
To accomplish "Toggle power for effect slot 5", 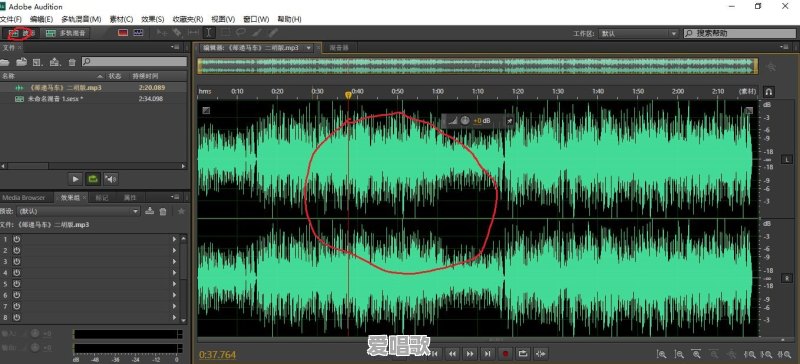I will click(x=16, y=284).
